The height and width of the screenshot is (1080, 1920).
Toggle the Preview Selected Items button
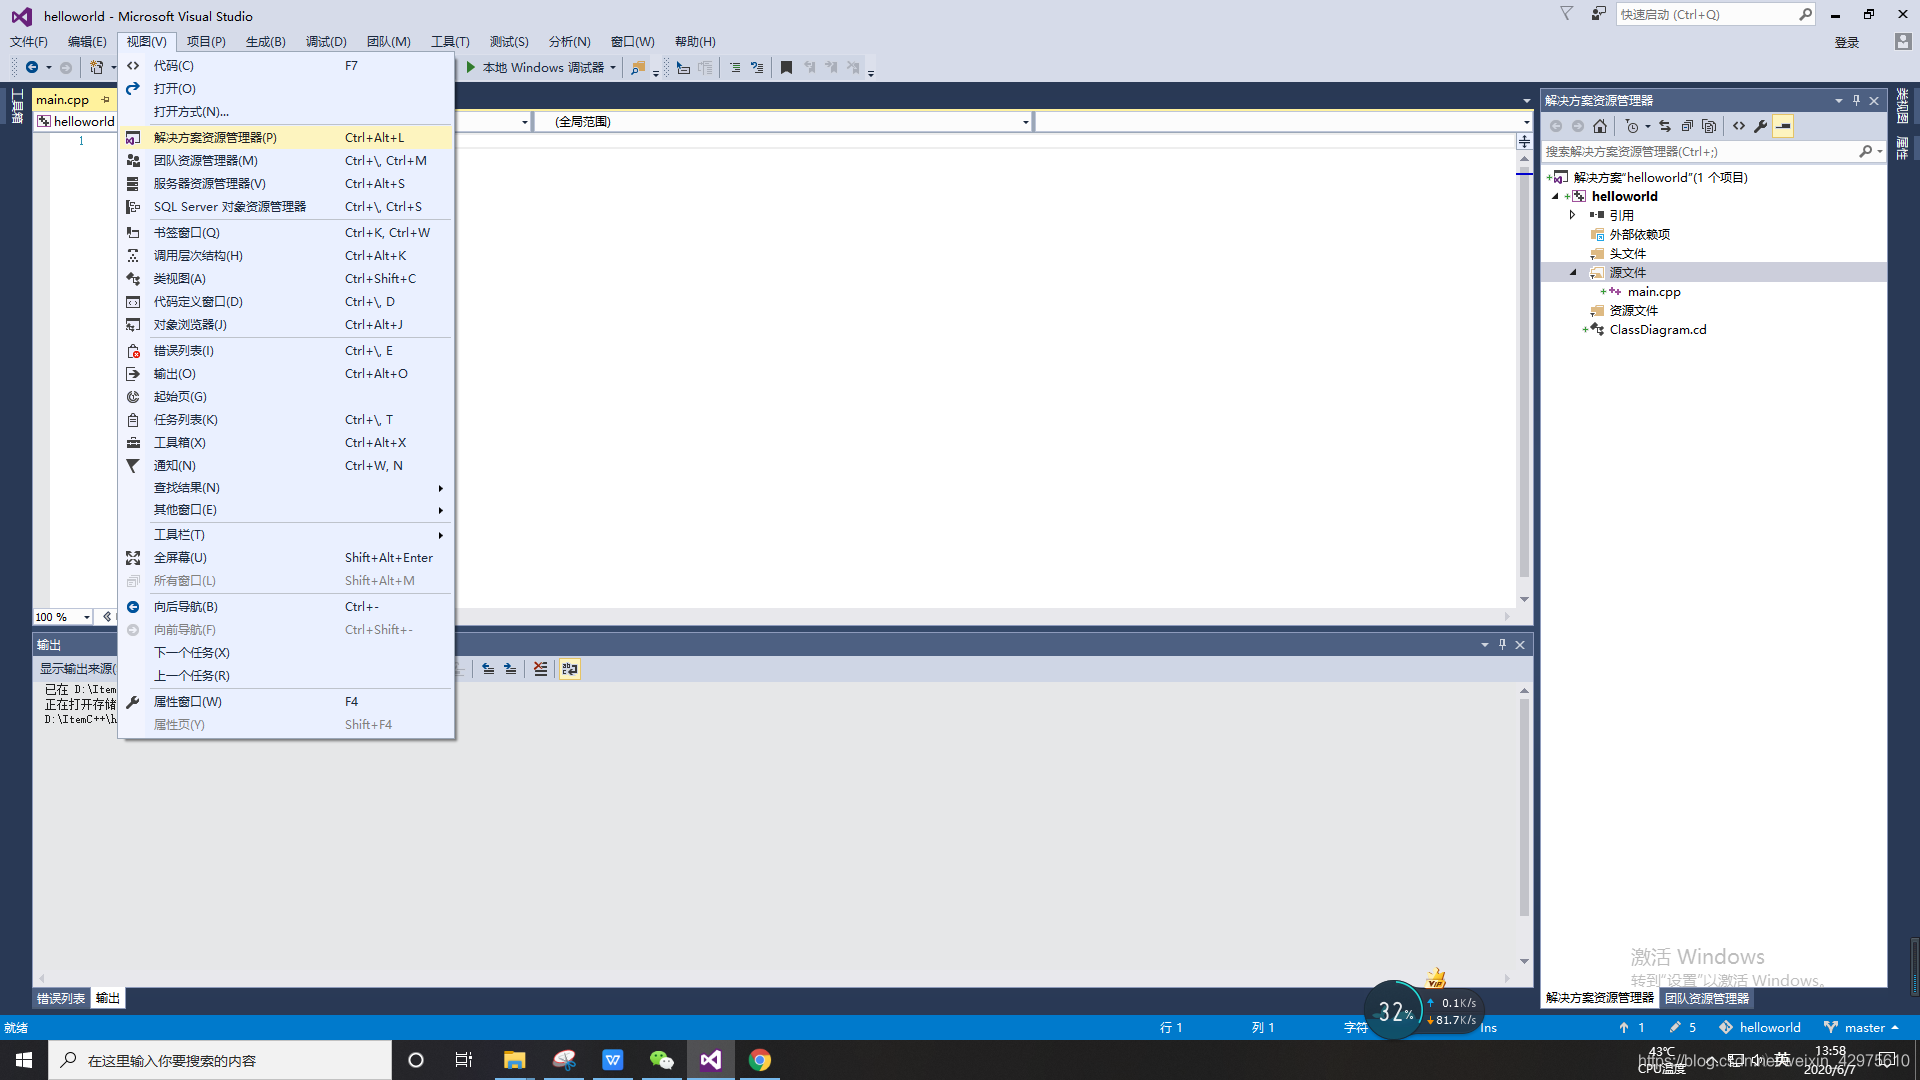coord(1783,126)
